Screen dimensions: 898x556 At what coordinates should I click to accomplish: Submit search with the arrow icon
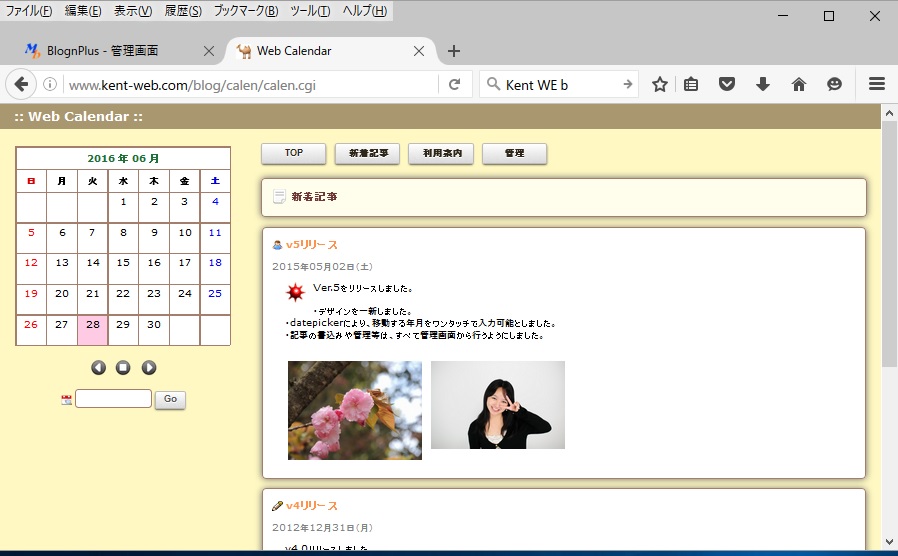coord(628,84)
